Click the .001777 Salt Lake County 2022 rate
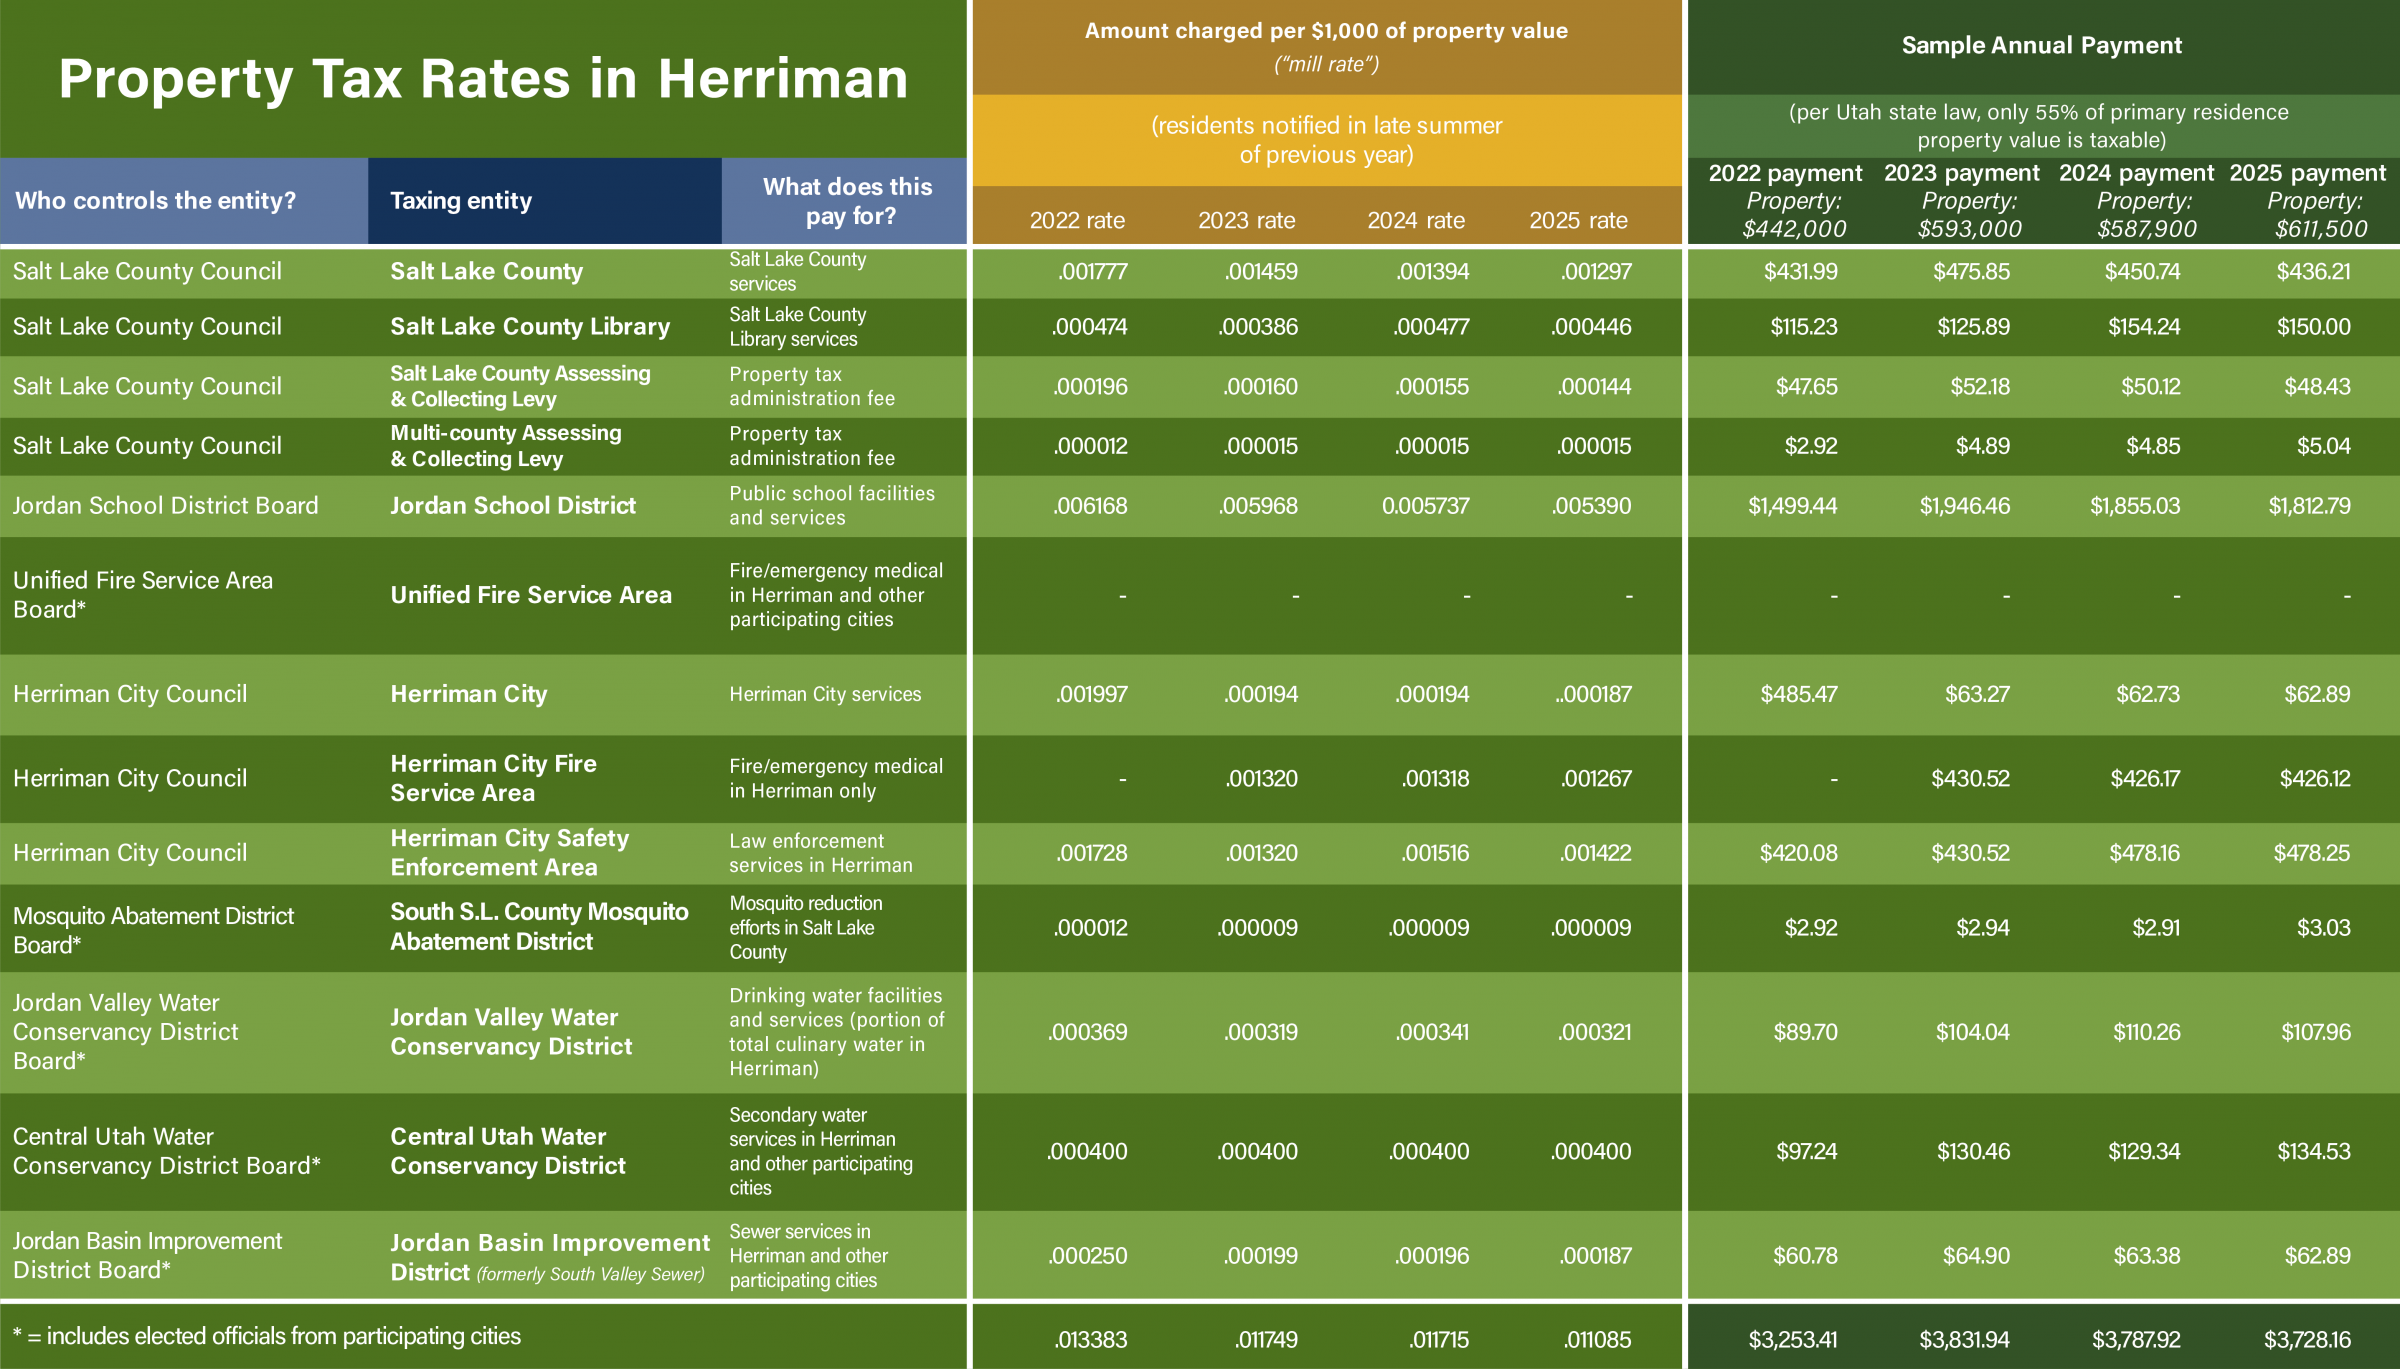The height and width of the screenshot is (1369, 2400). [1092, 272]
